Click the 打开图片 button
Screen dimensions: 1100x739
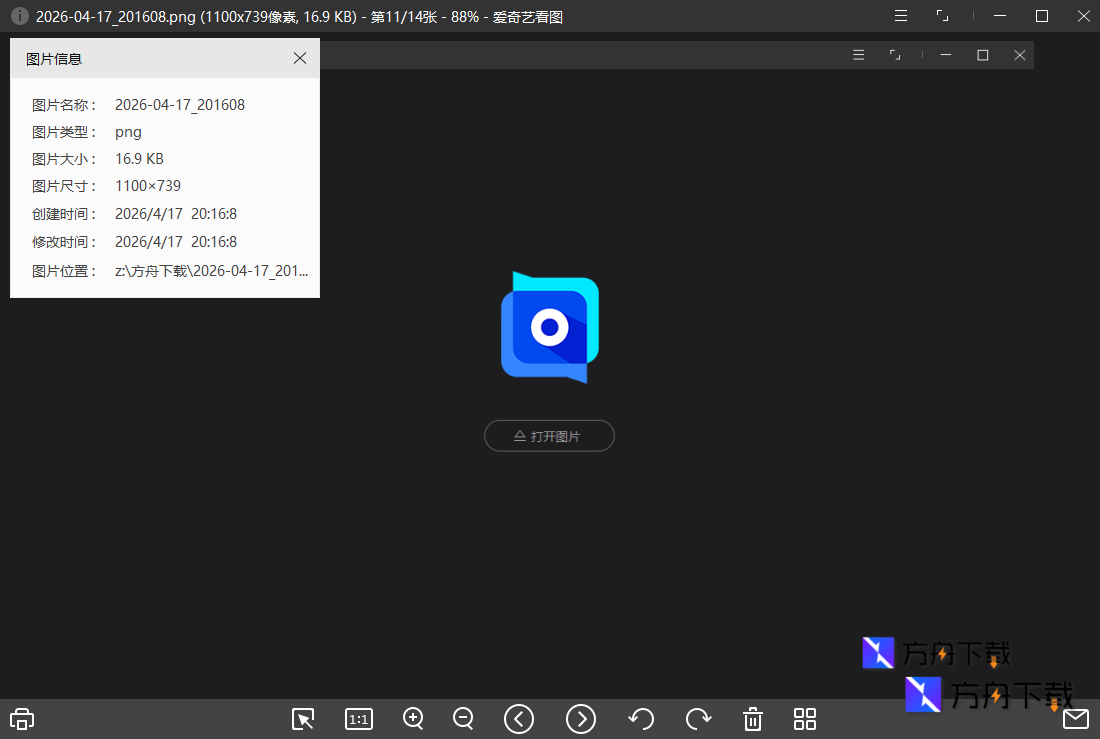[x=549, y=435]
